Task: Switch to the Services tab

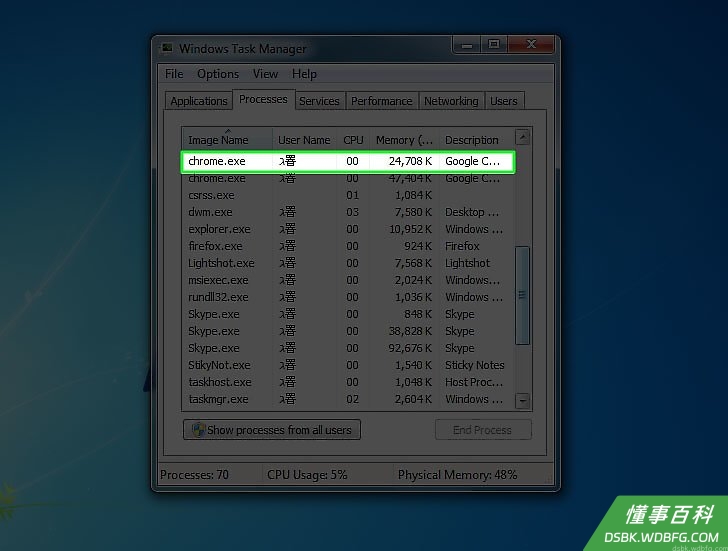Action: pyautogui.click(x=319, y=101)
